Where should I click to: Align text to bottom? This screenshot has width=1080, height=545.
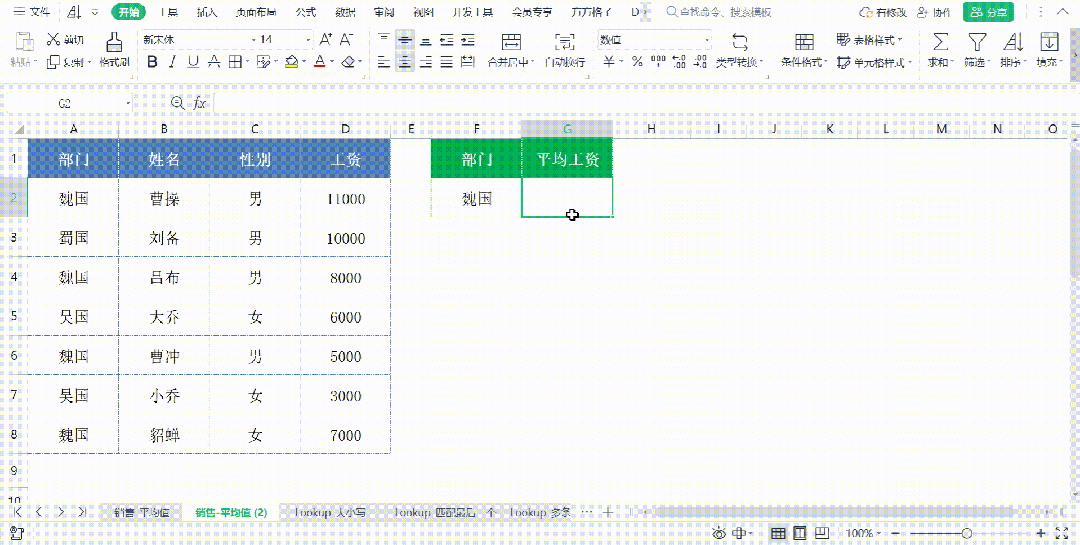pos(426,40)
